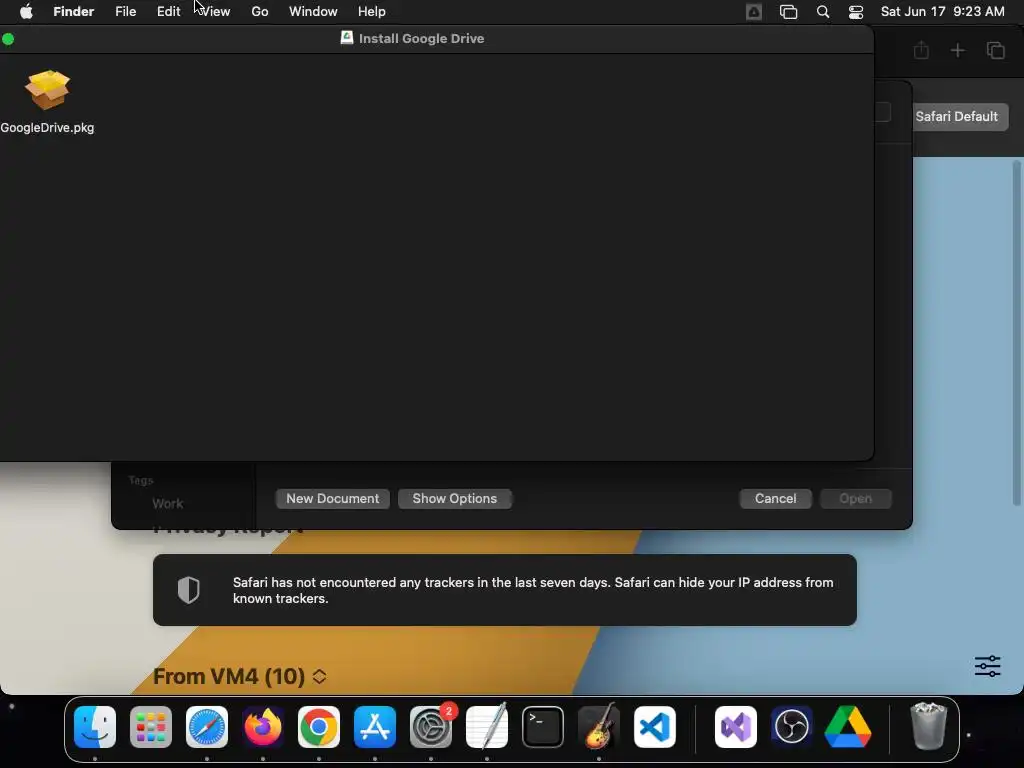Cancel the file open dialog

(x=775, y=499)
